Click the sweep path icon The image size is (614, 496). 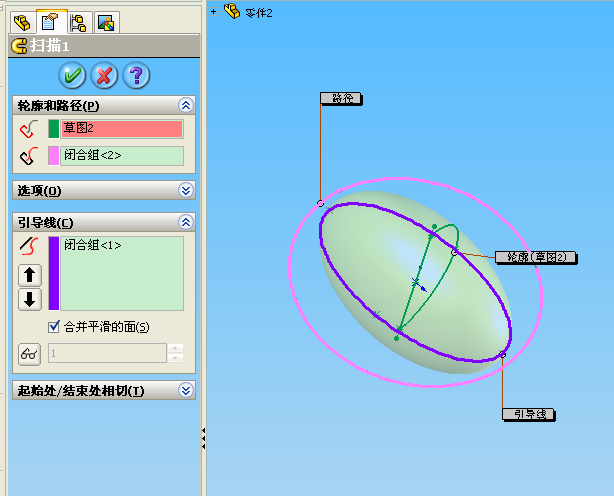pos(29,155)
